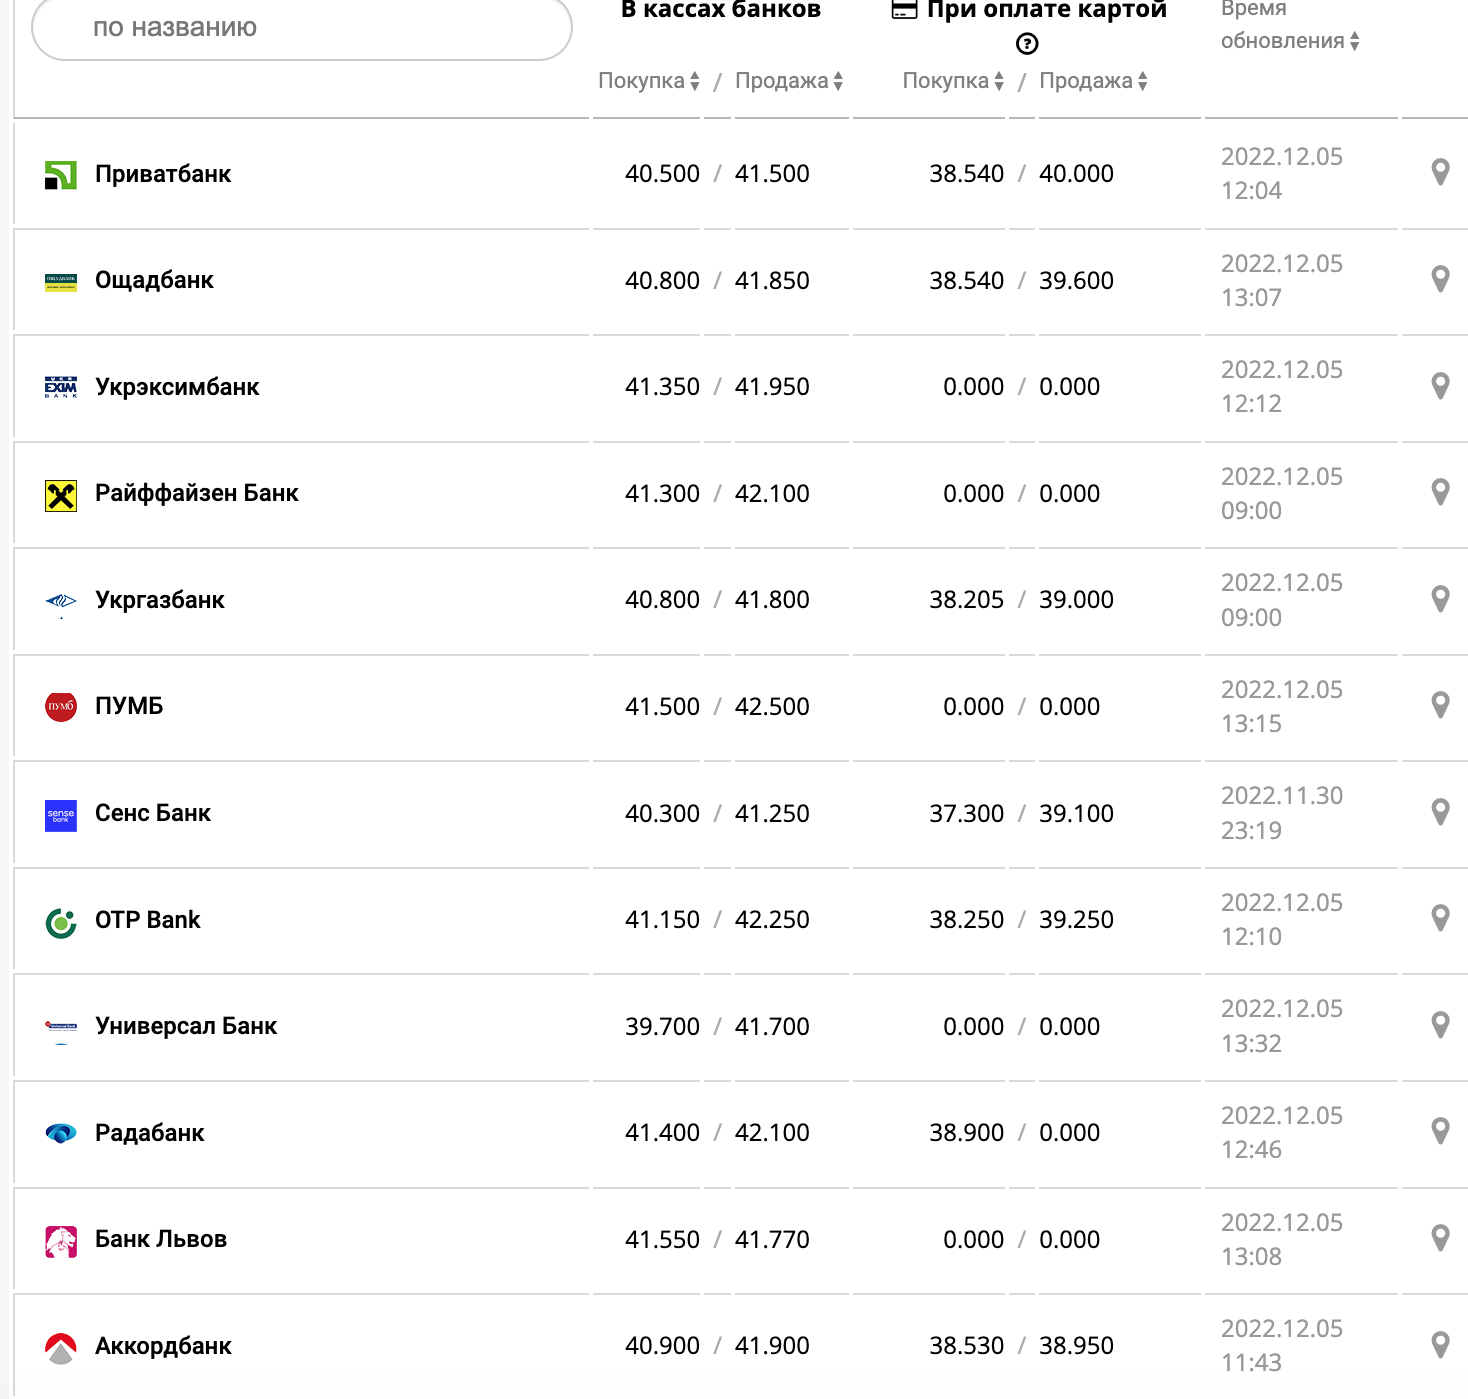Image resolution: width=1468 pixels, height=1399 pixels.
Task: Show OTP Bank branches via pin icon
Action: pos(1440,918)
